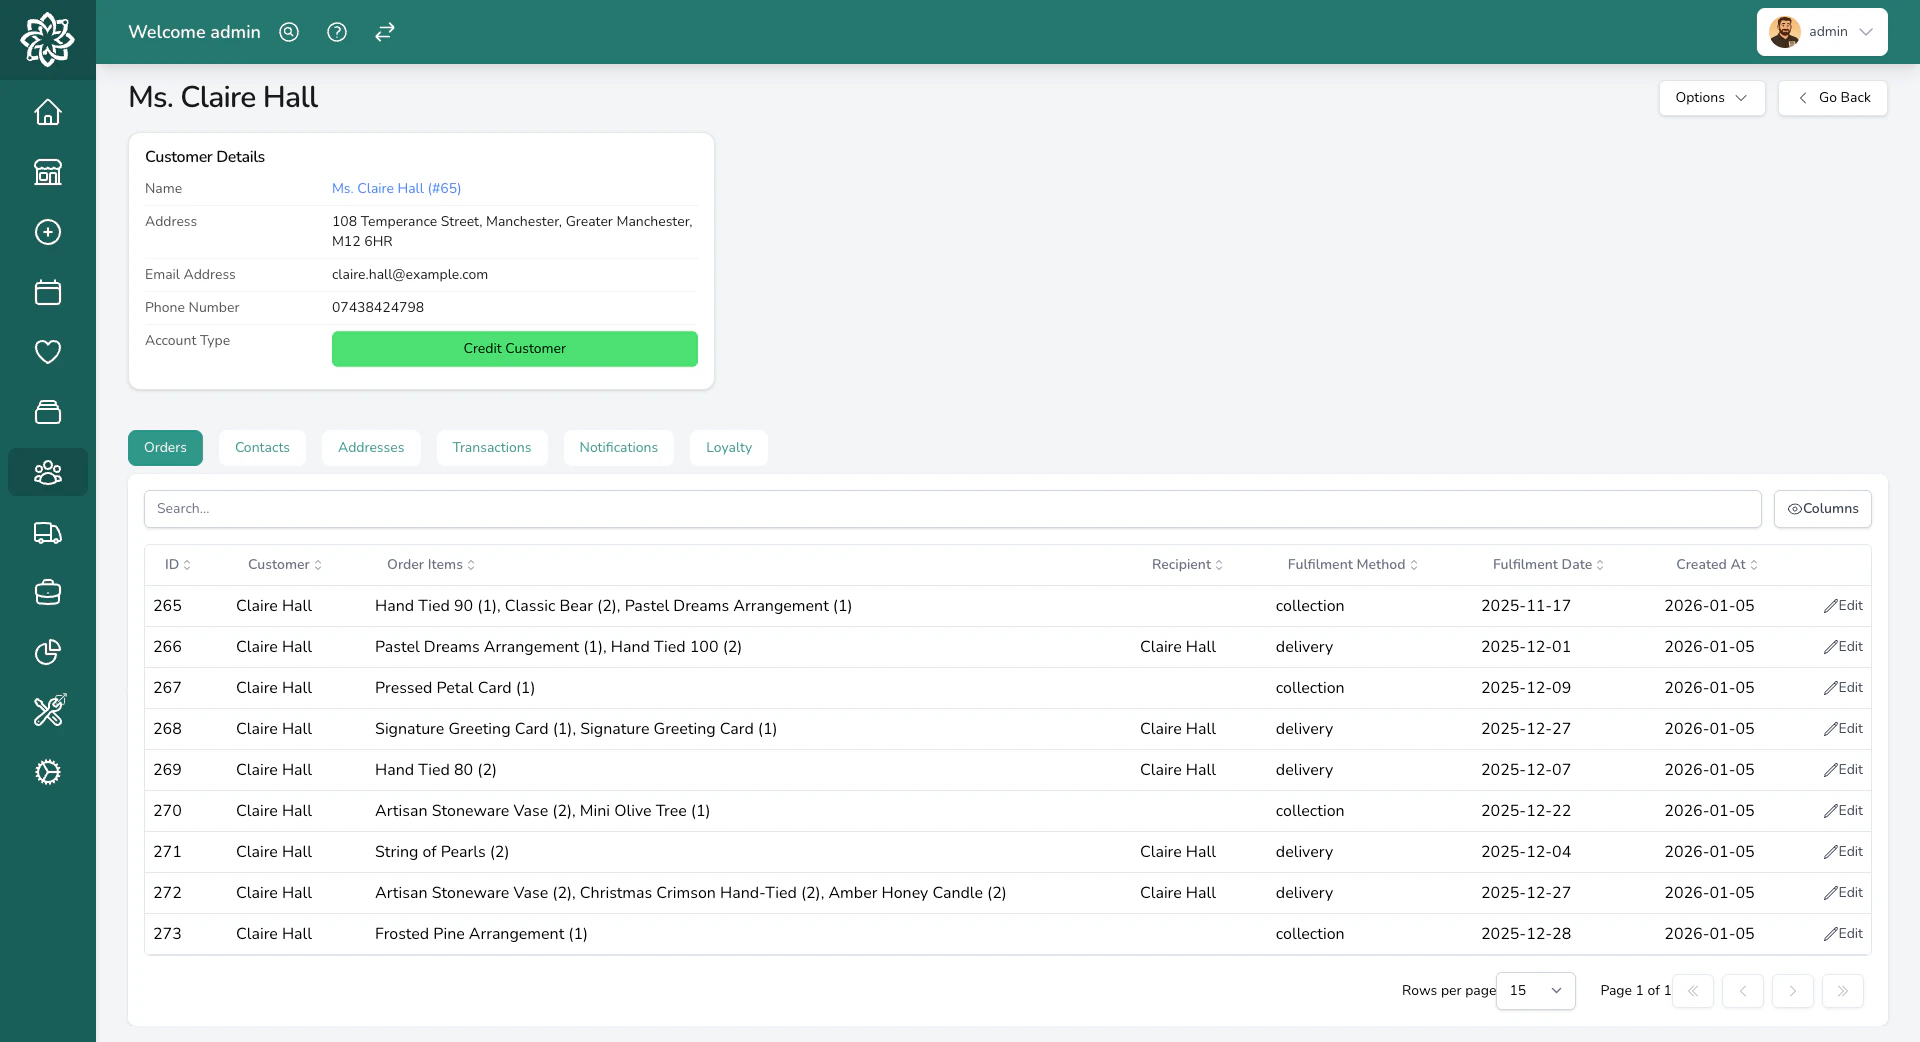Open the Options dropdown menu
This screenshot has width=1920, height=1042.
click(x=1711, y=98)
